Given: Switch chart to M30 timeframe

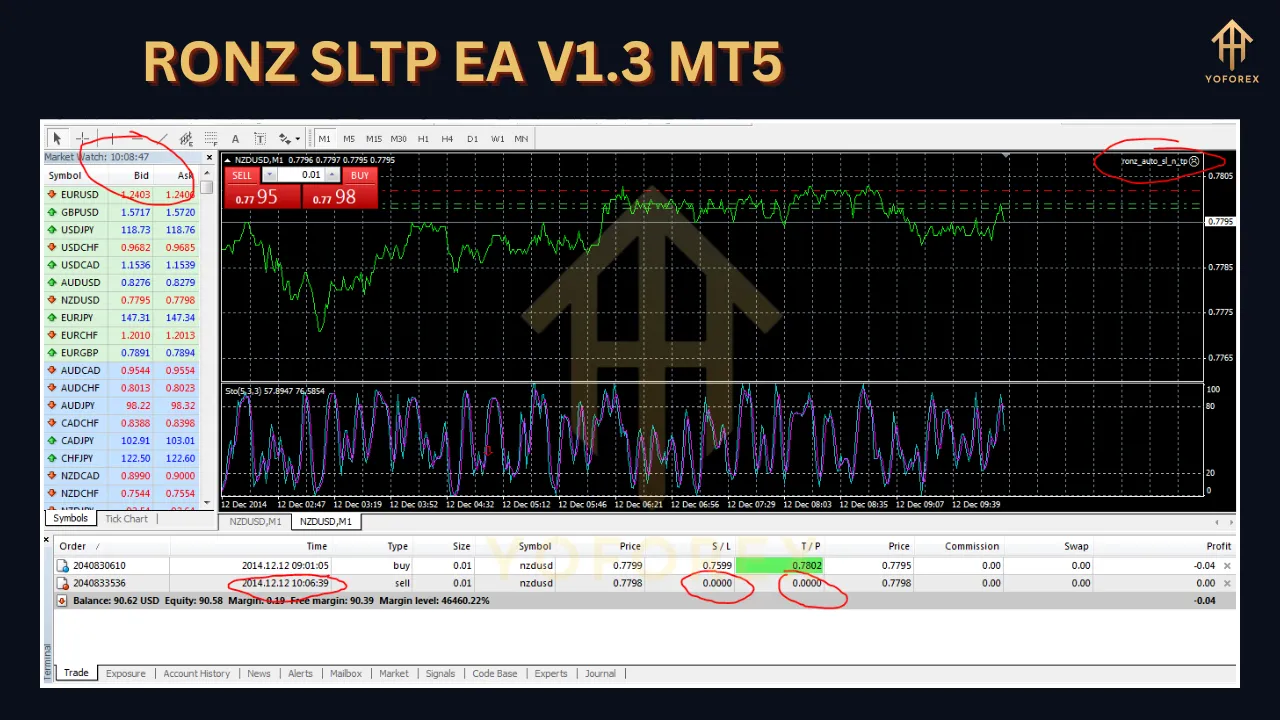Looking at the screenshot, I should (399, 139).
